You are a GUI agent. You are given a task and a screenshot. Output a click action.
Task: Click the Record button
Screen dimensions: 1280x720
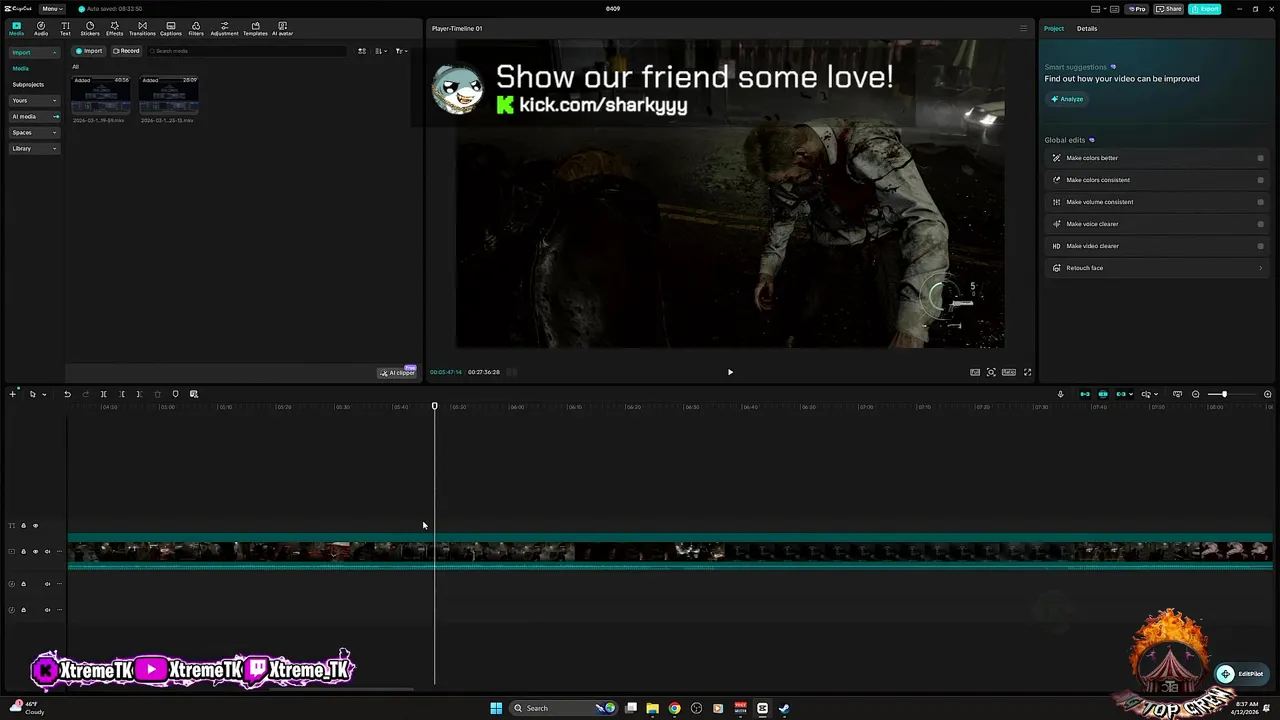[126, 51]
